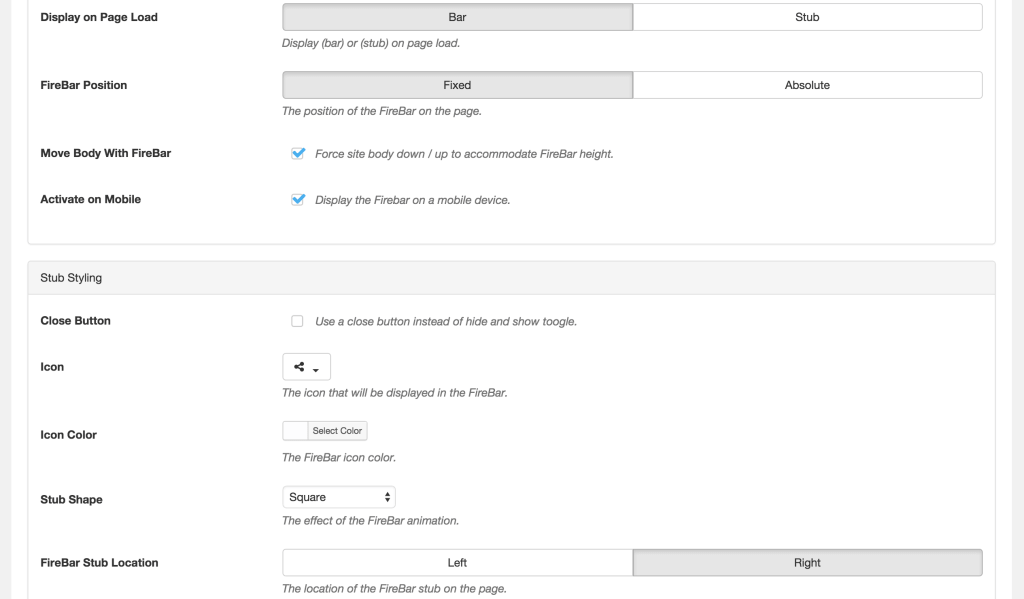This screenshot has height=599, width=1024.
Task: Click the Icon Color swatch box
Action: point(295,431)
